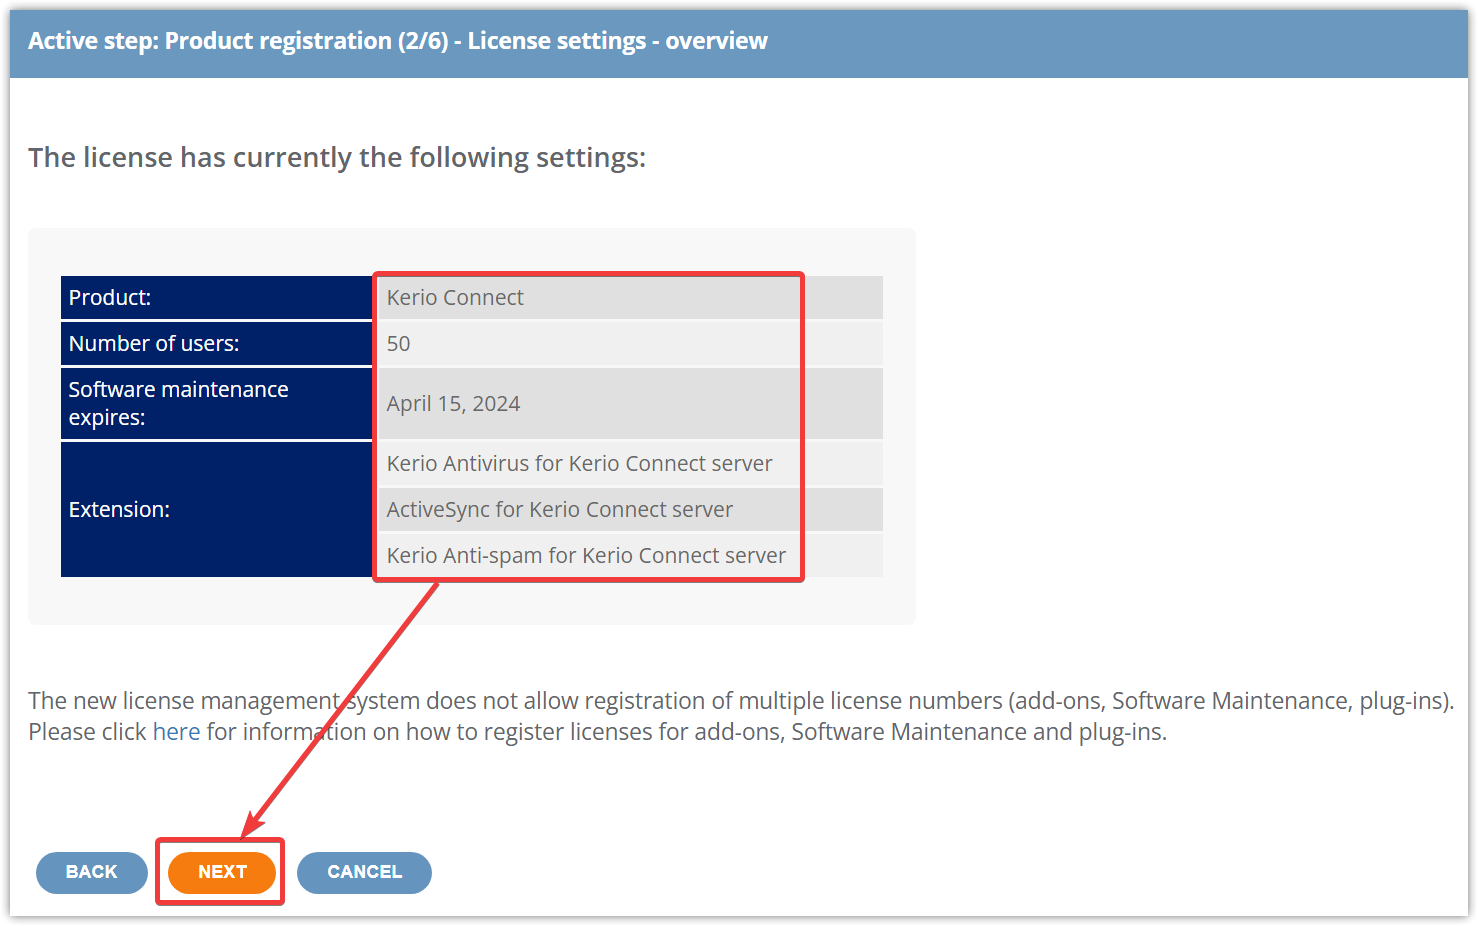Select the 'April 15, 2024' expiry date
1478x926 pixels.
coord(453,404)
